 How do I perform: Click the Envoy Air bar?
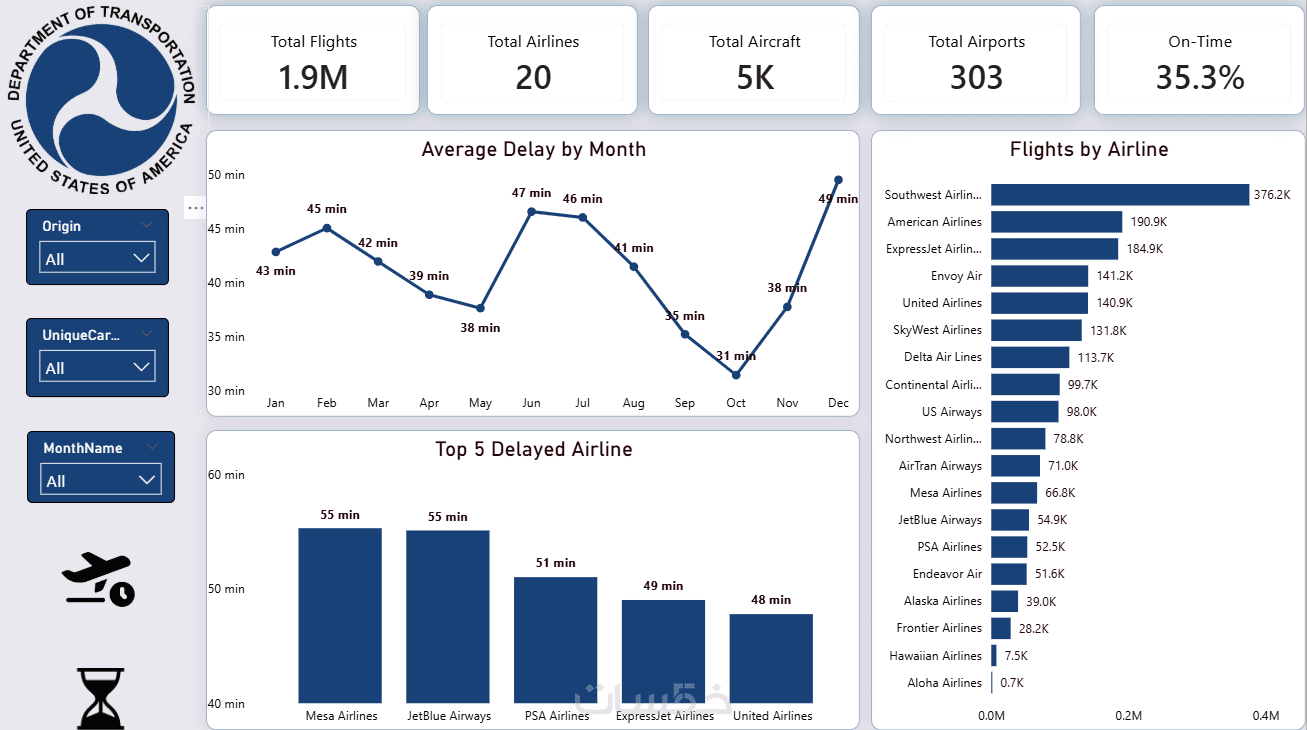coord(1039,276)
